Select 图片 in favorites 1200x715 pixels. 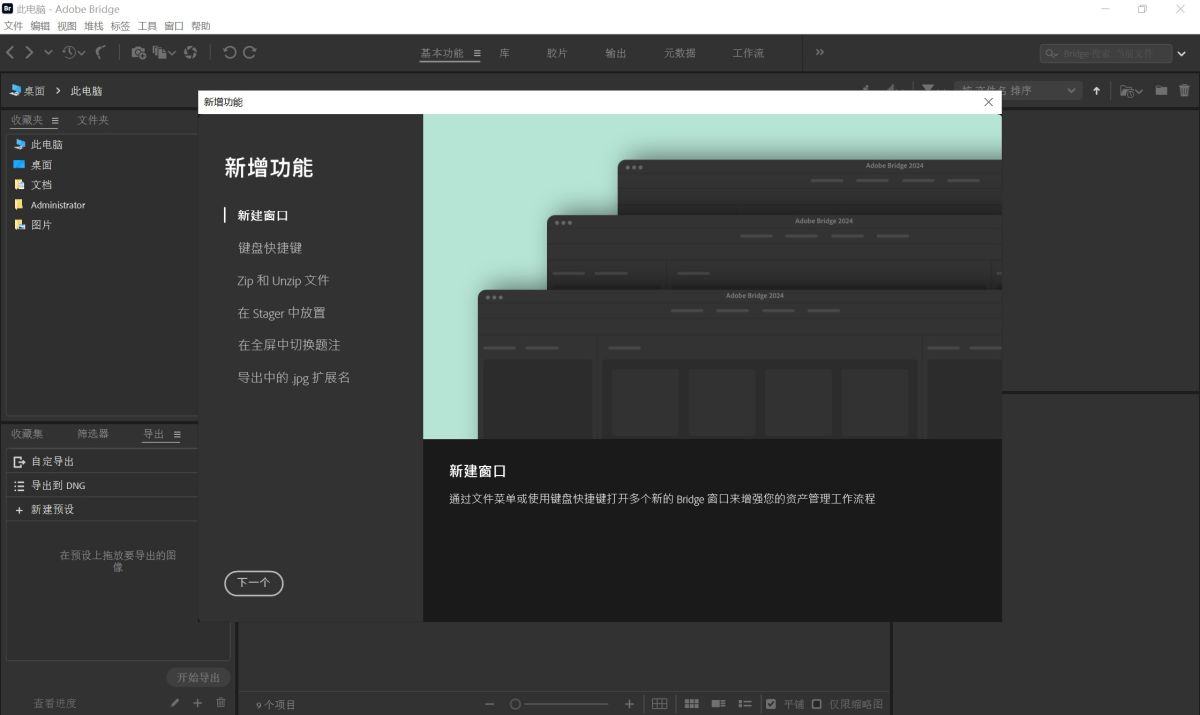click(41, 225)
